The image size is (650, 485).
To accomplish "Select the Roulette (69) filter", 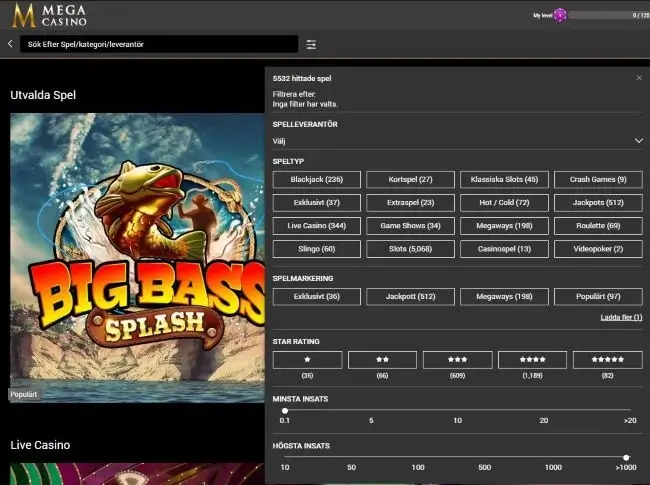I will click(x=598, y=226).
